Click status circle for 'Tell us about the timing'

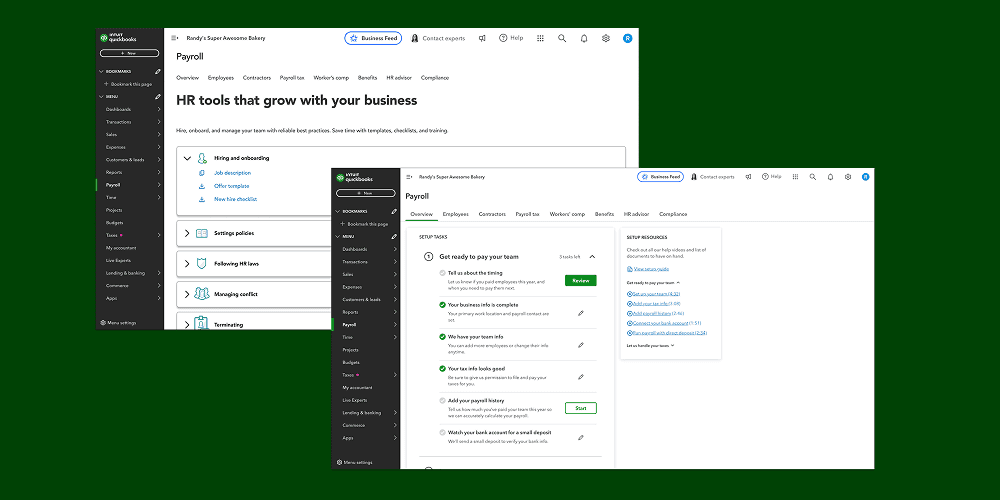tap(442, 273)
